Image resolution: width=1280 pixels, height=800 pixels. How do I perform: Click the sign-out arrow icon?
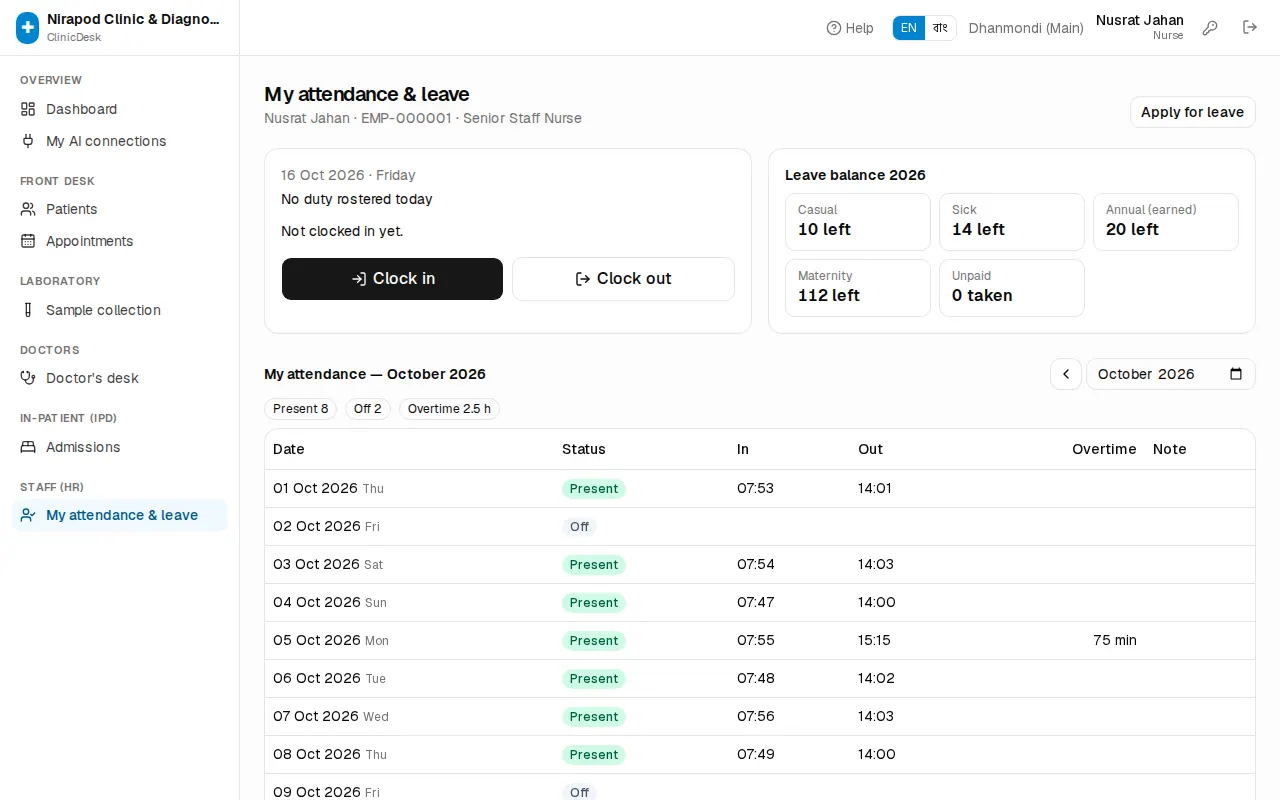point(1250,27)
